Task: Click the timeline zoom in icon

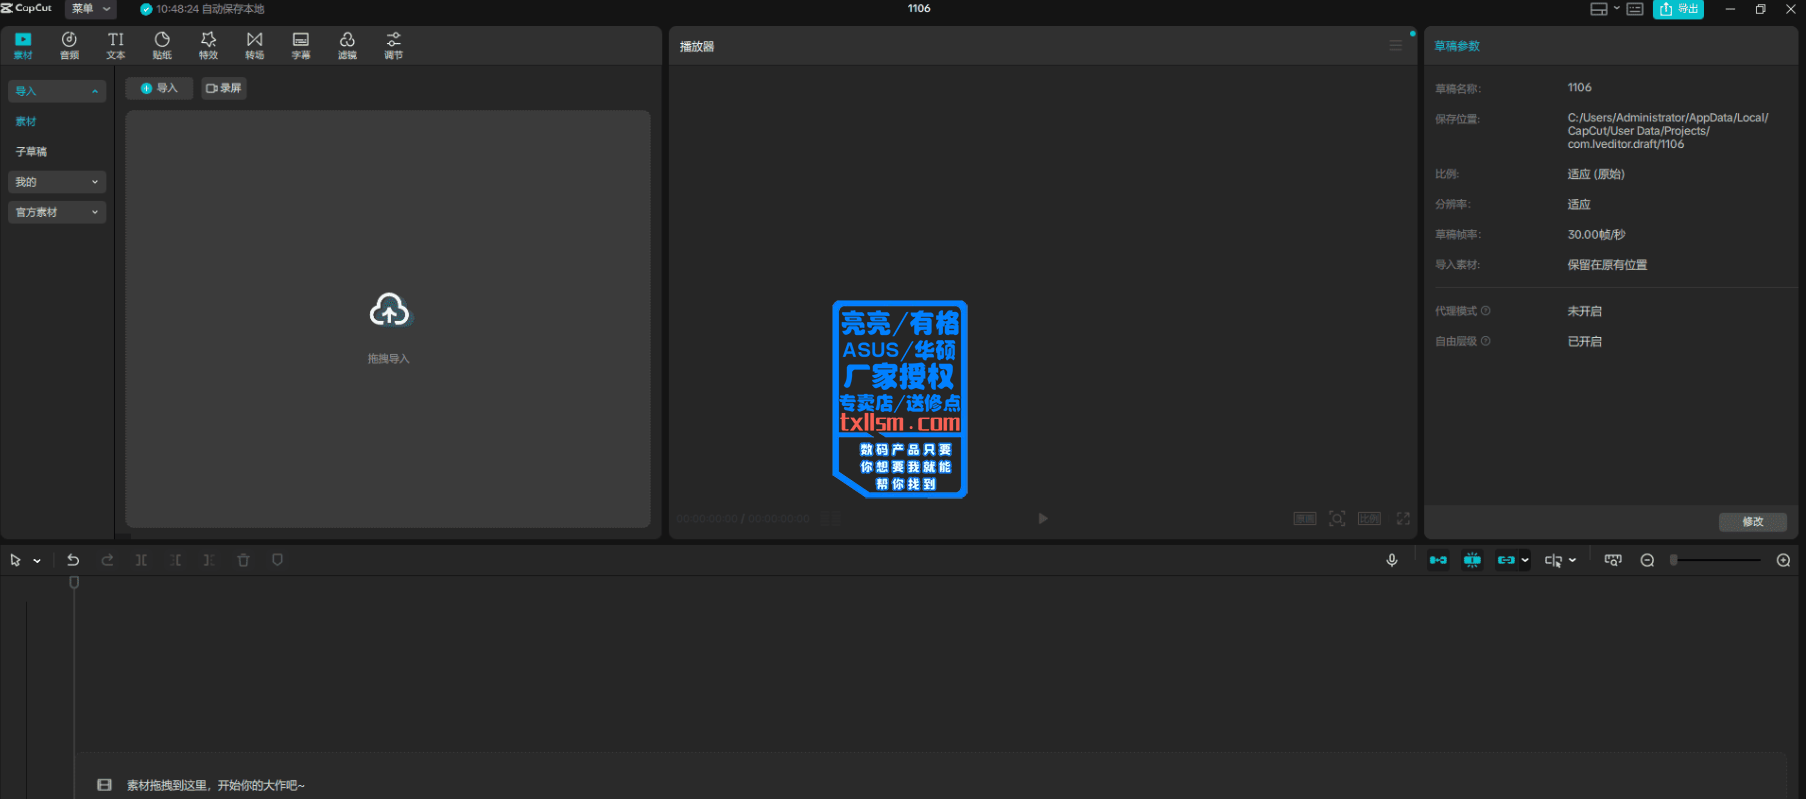Action: (1783, 560)
